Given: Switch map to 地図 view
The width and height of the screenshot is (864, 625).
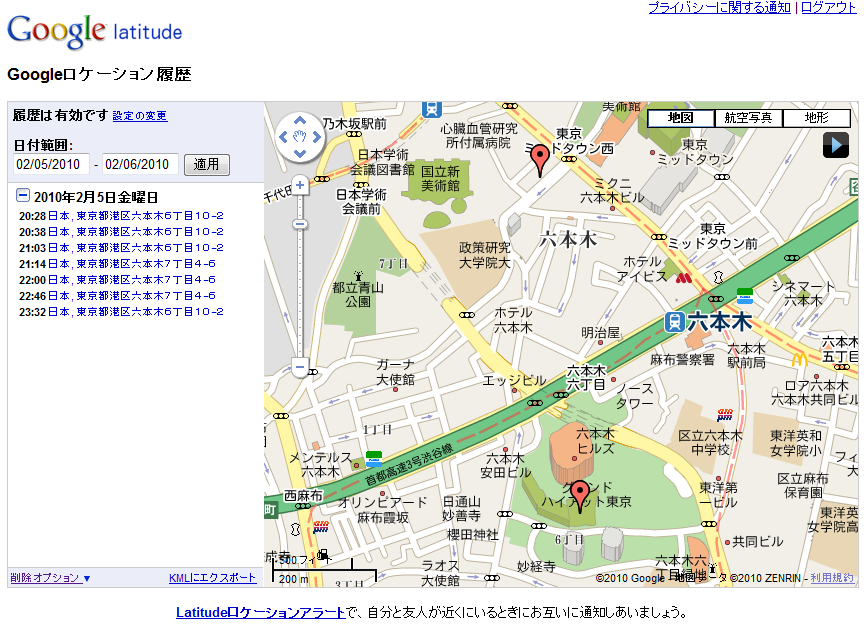Looking at the screenshot, I should (681, 117).
